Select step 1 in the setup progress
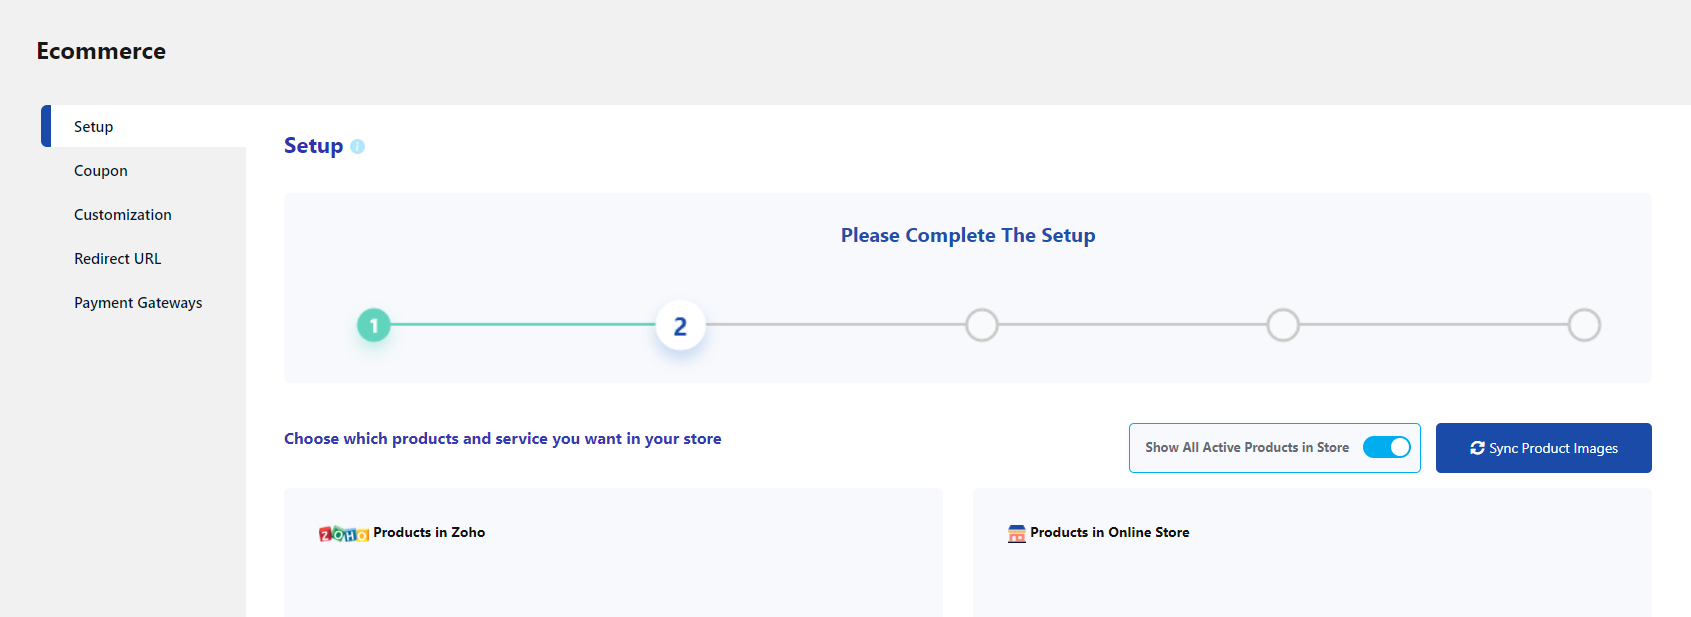 tap(374, 325)
